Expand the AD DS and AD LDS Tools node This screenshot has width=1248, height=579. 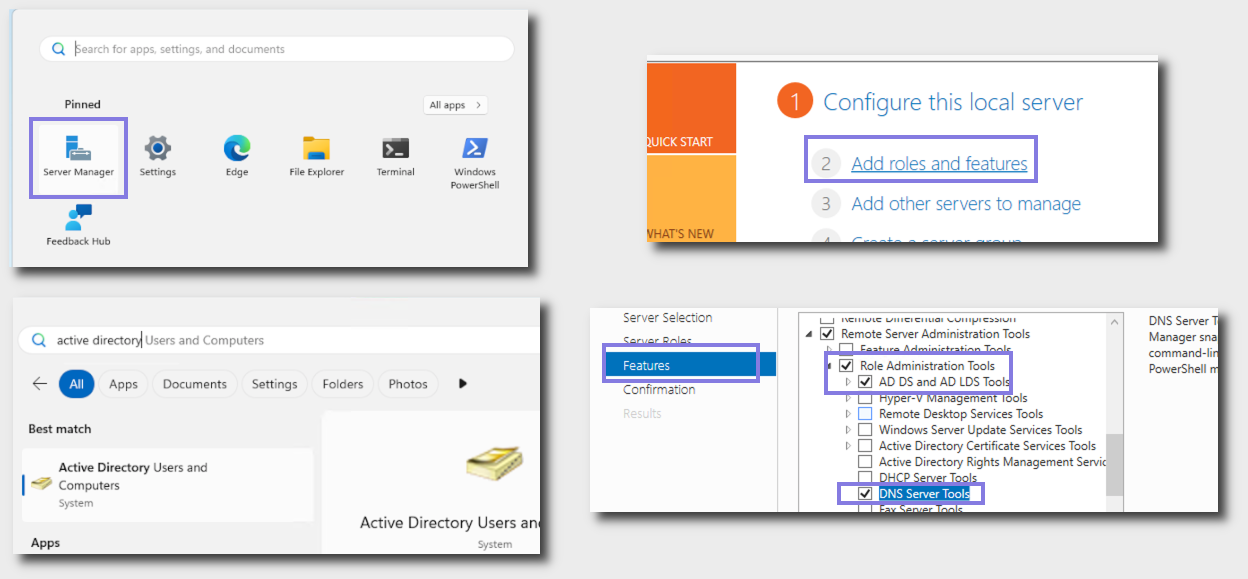coord(849,382)
